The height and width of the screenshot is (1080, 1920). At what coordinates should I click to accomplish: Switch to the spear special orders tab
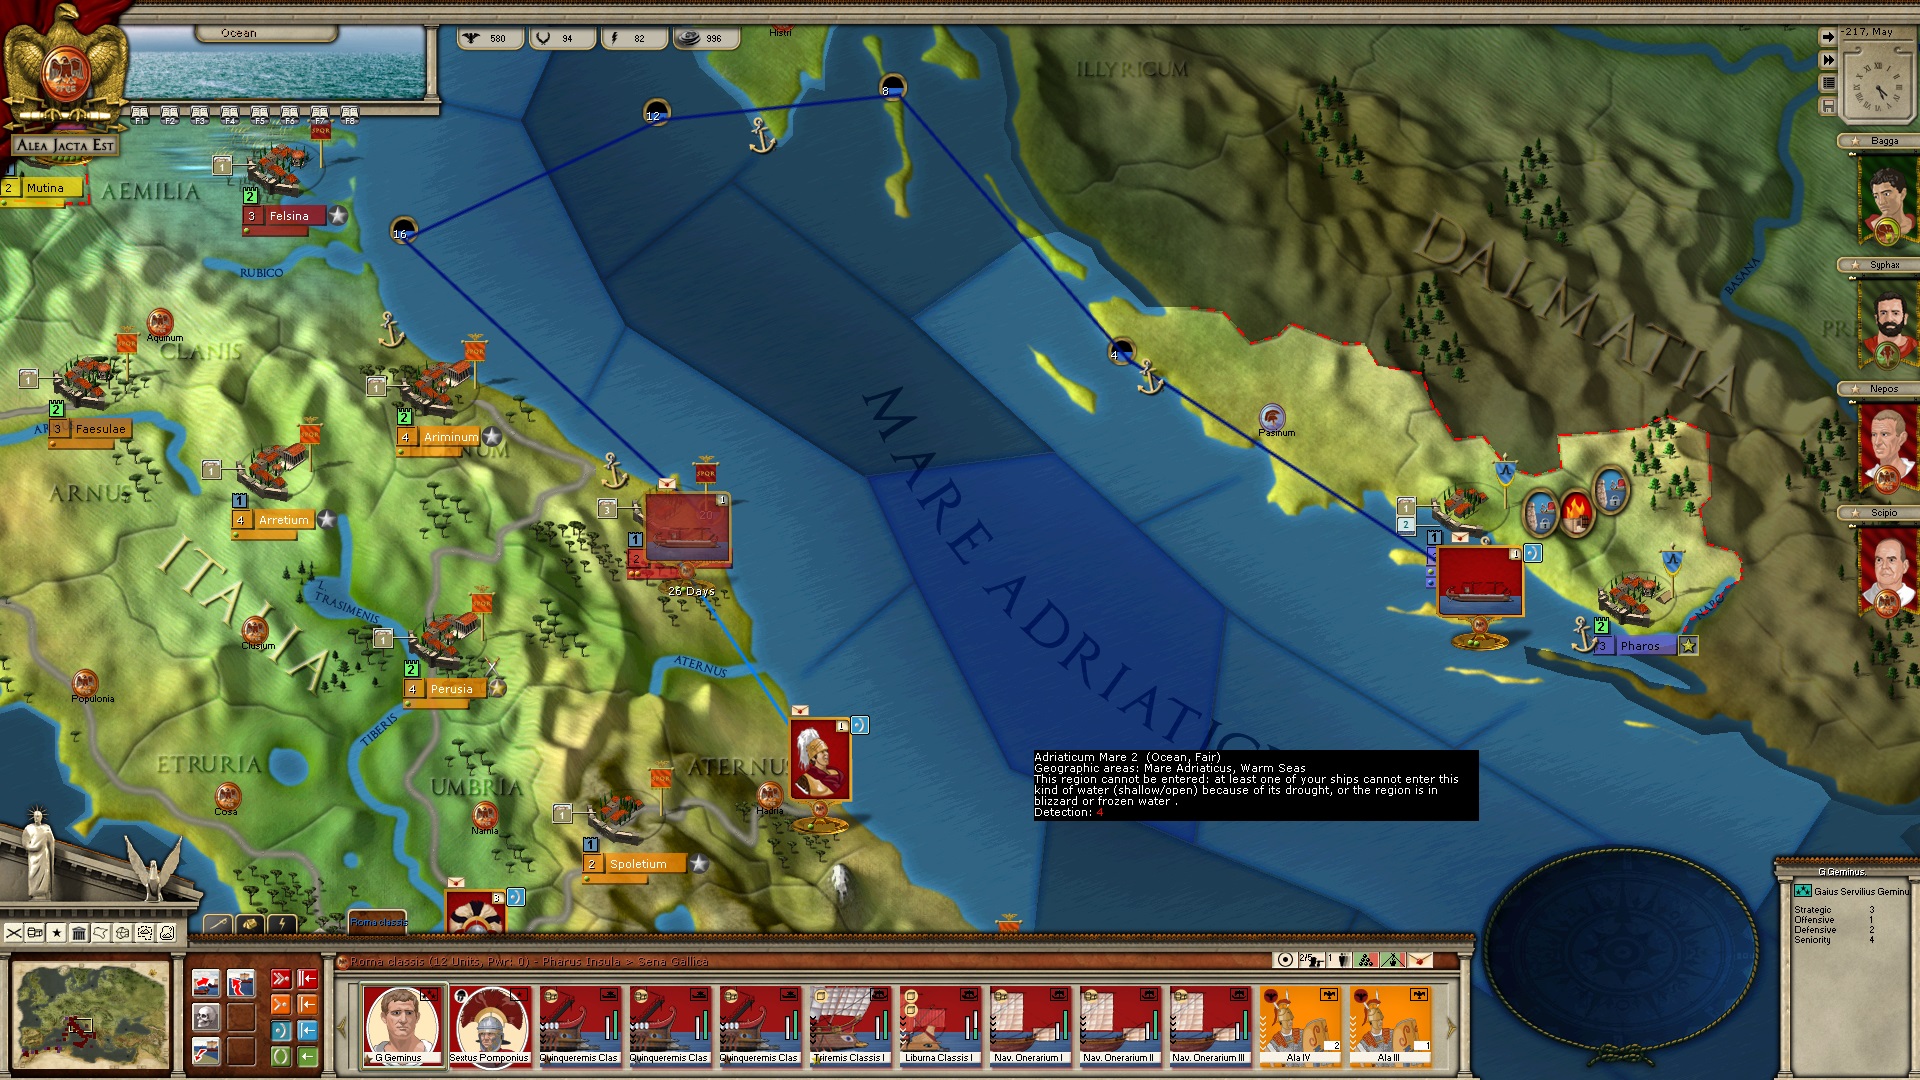click(x=218, y=925)
